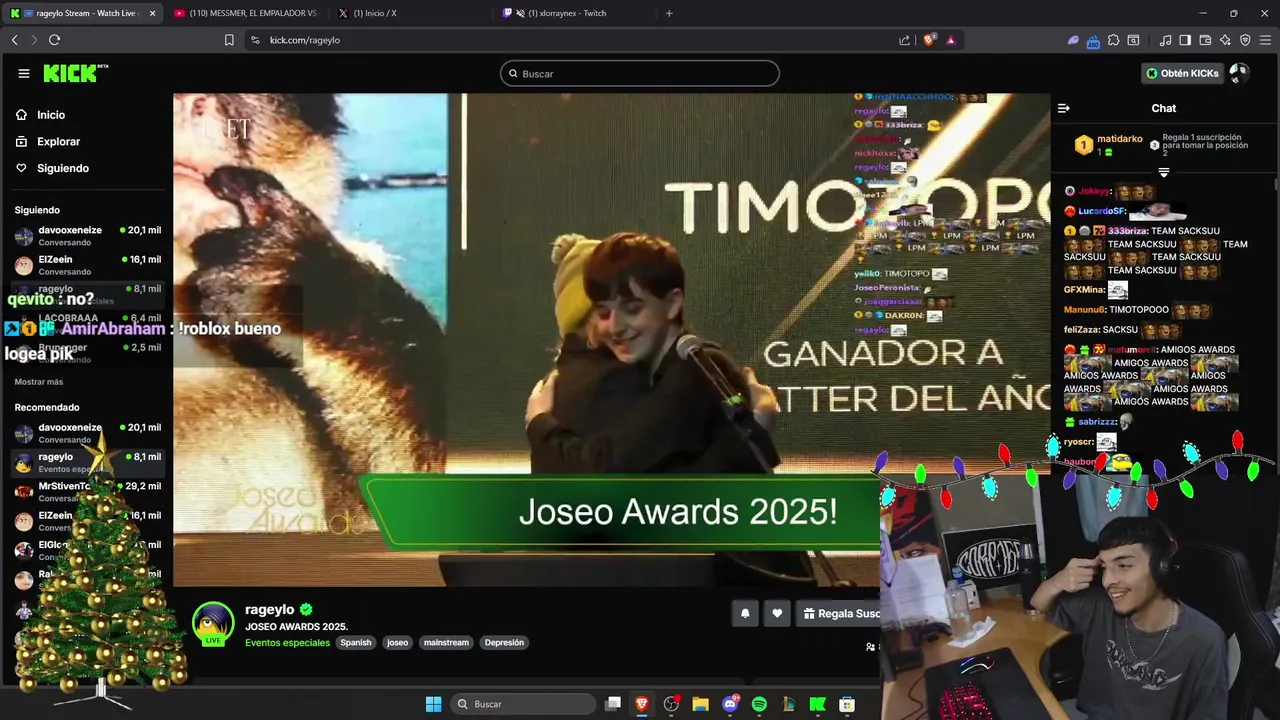This screenshot has width=1280, height=720.
Task: Bookmark this page using the bookmark icon
Action: 229,40
